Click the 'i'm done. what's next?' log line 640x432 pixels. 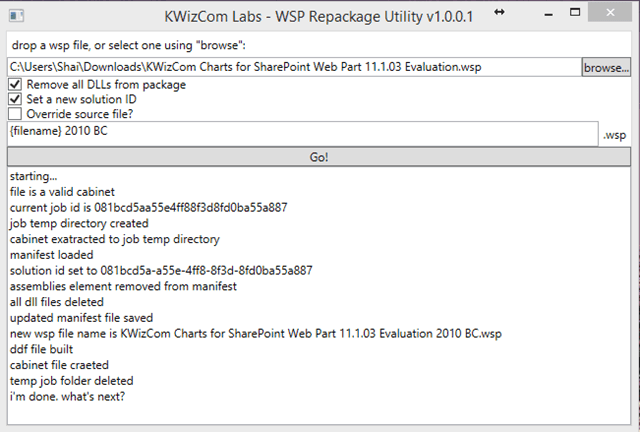tap(67, 396)
